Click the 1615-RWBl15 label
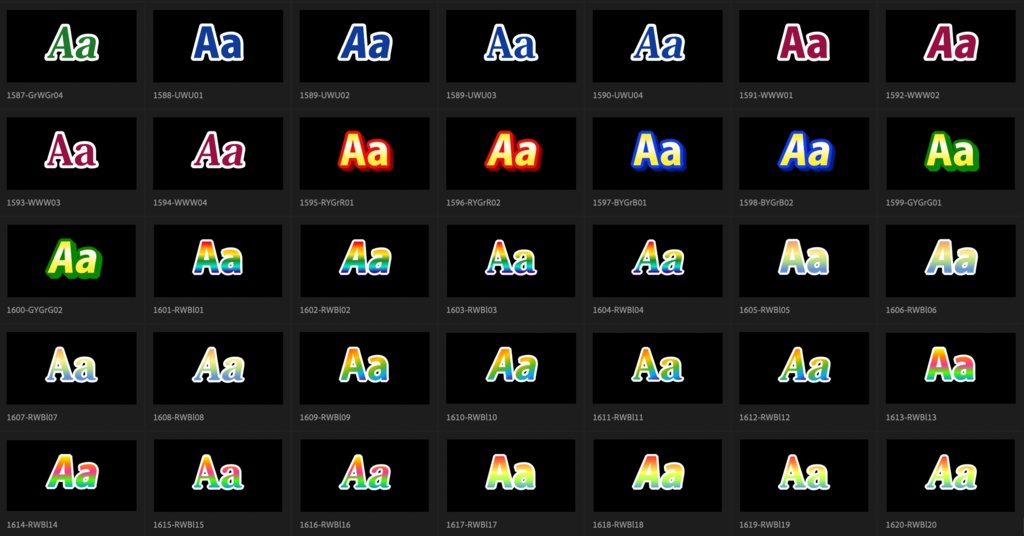This screenshot has width=1024, height=536. tap(178, 525)
